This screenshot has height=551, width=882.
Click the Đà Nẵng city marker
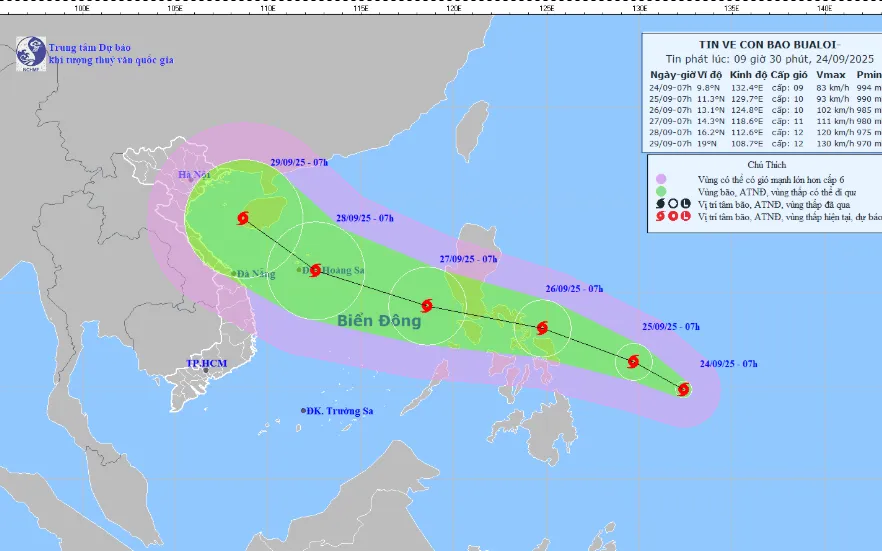pos(233,273)
